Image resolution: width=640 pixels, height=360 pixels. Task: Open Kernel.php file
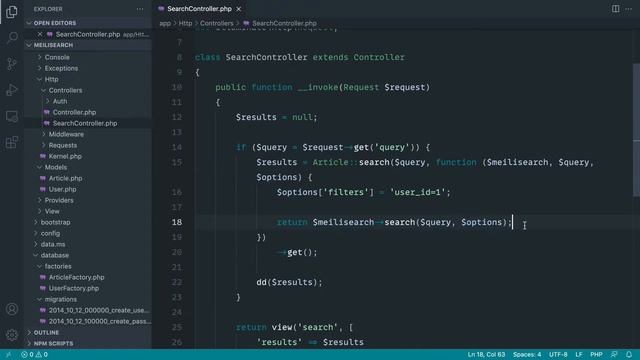pyautogui.click(x=65, y=156)
